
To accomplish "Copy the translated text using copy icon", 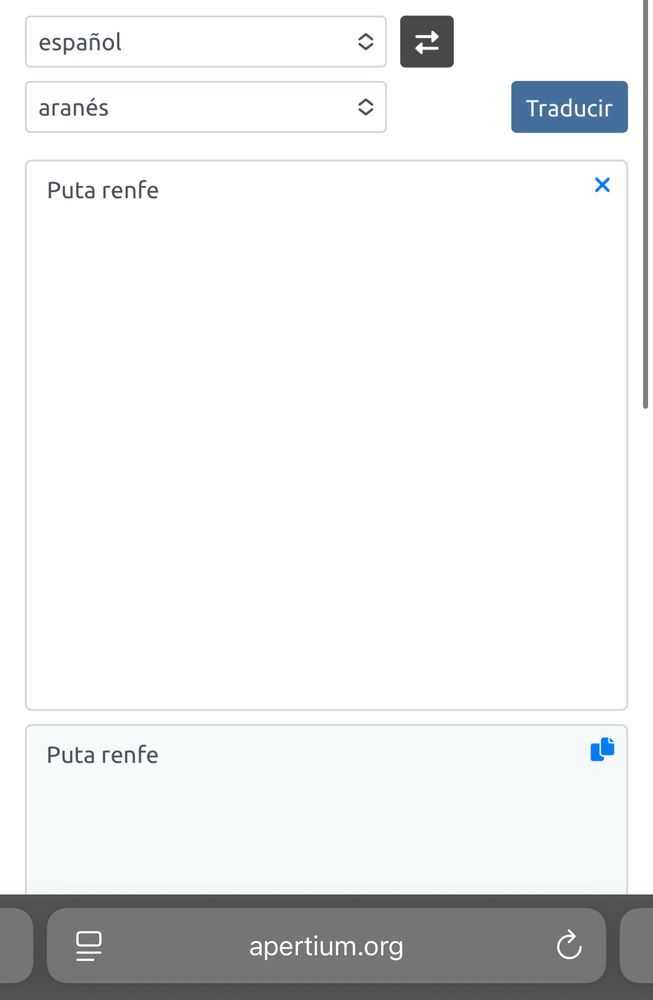I will pyautogui.click(x=601, y=749).
